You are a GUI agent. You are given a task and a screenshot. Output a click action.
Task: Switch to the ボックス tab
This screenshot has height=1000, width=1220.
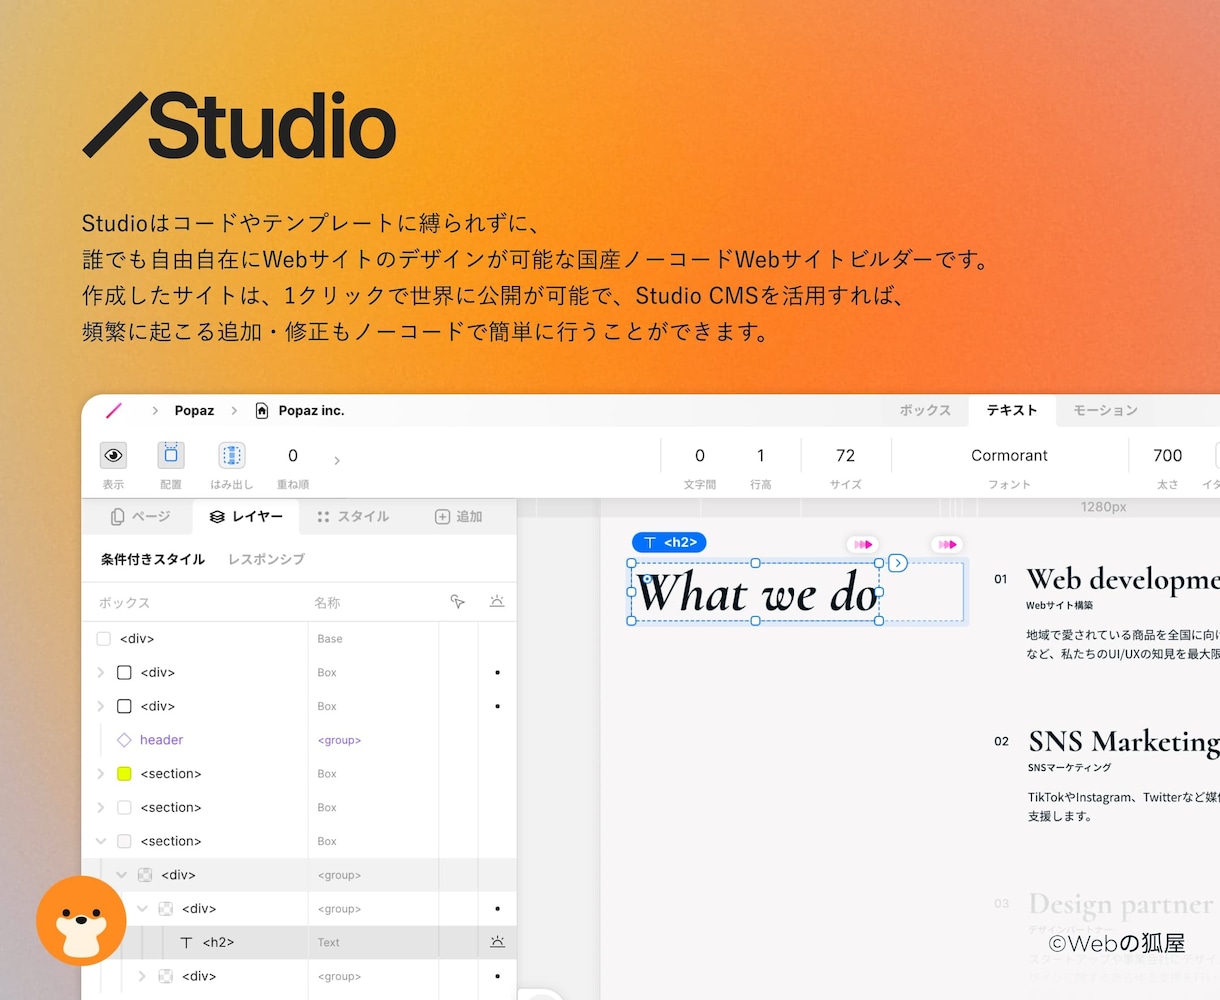pos(925,410)
